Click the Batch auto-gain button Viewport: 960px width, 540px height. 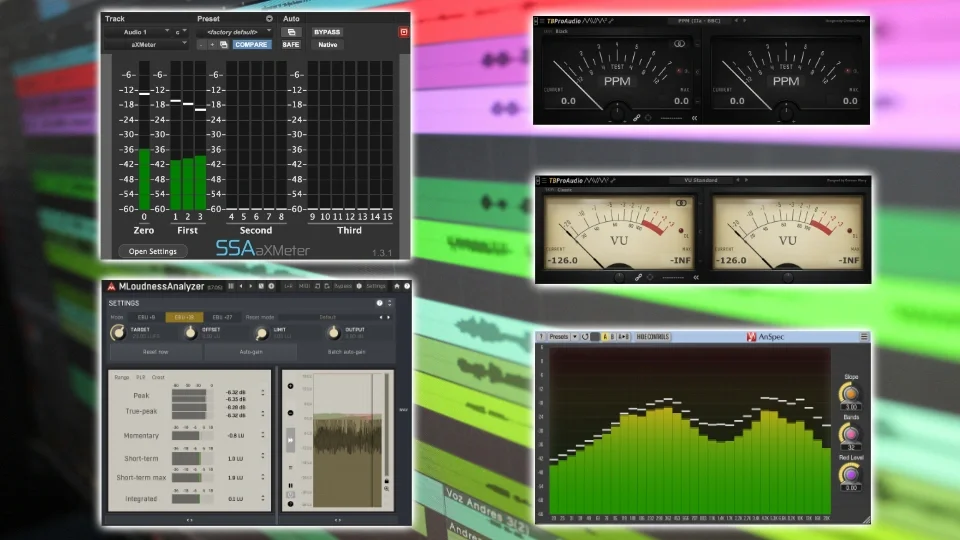pos(347,352)
